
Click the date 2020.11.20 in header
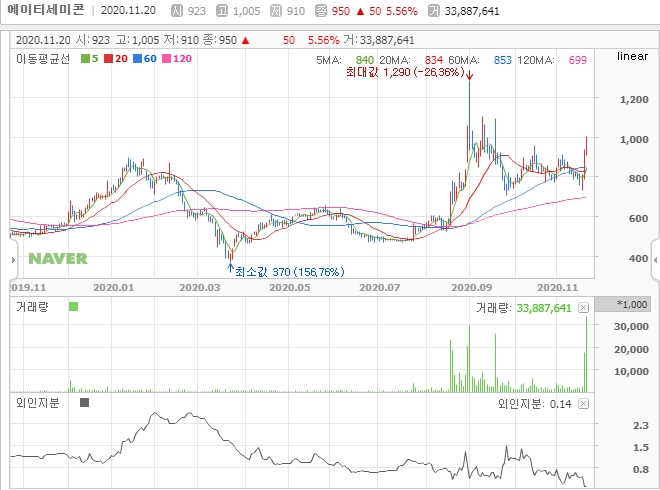[128, 11]
